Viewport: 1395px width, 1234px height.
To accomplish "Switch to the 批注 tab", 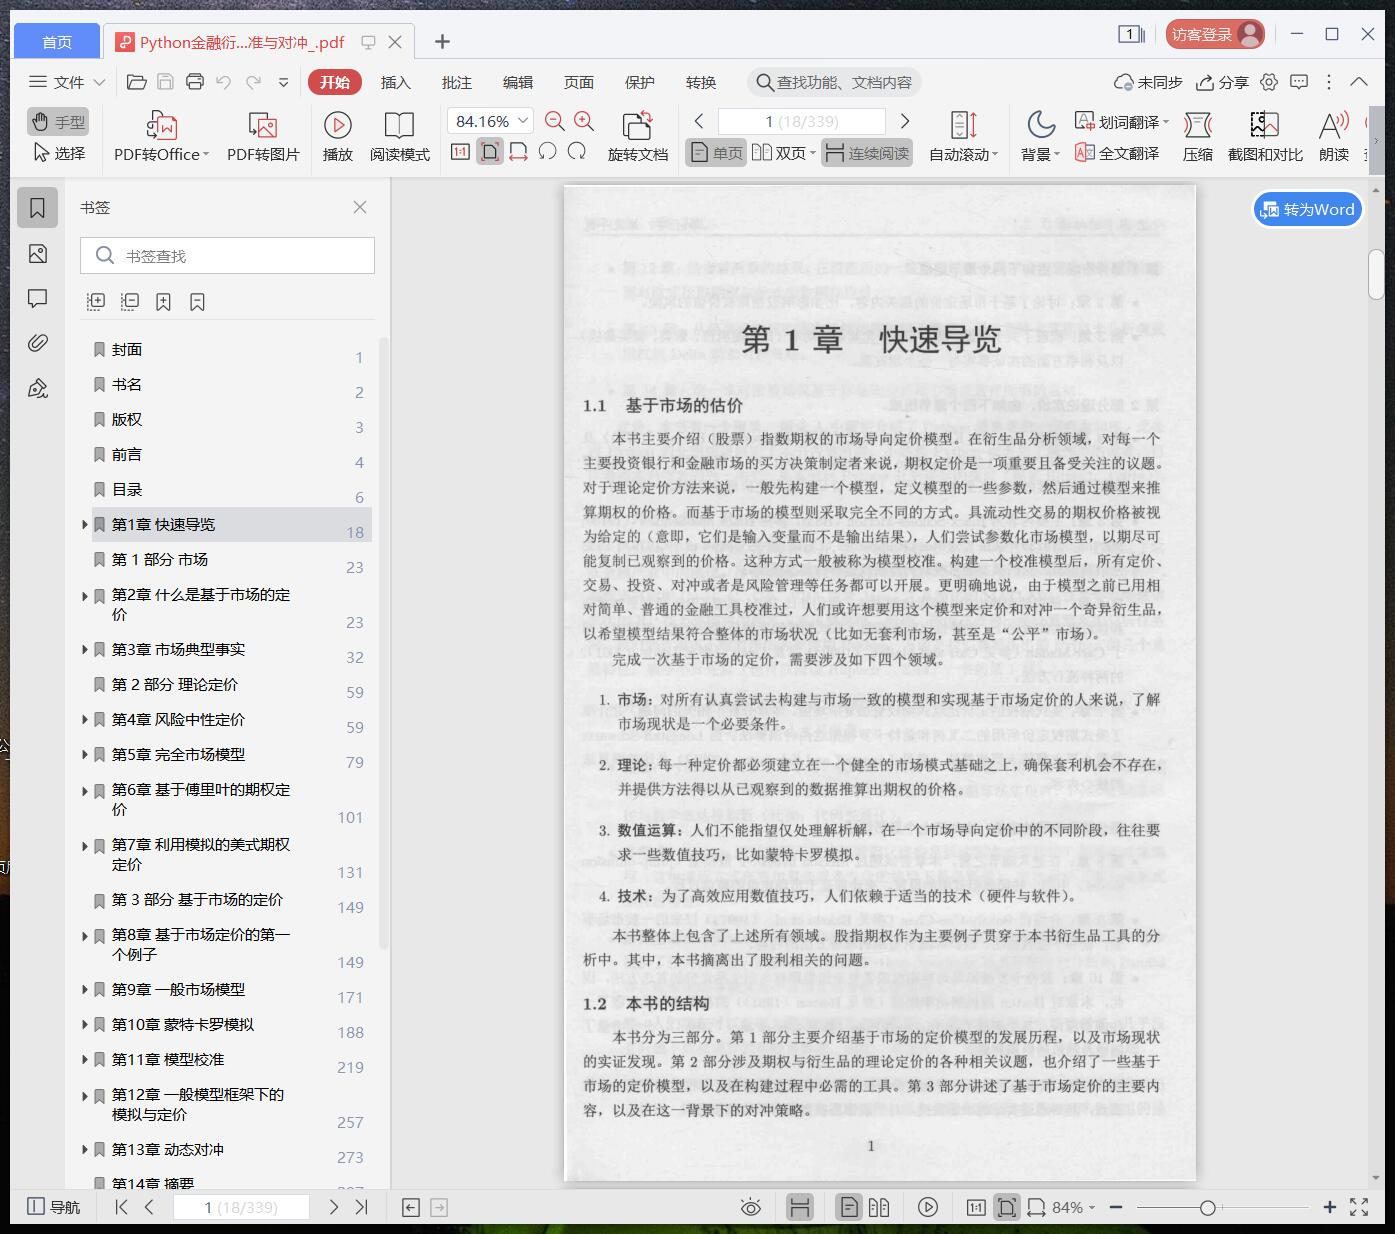I will (457, 82).
